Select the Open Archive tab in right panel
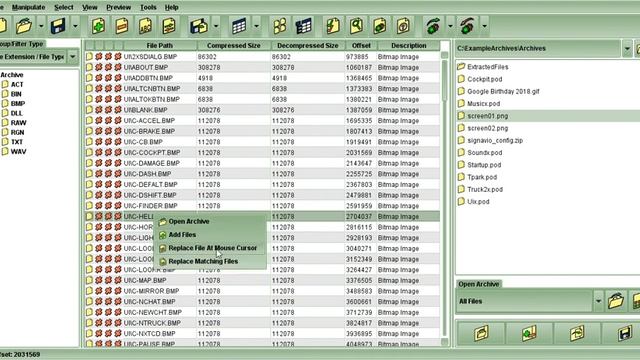Viewport: 640px width, 360px height. [479, 284]
